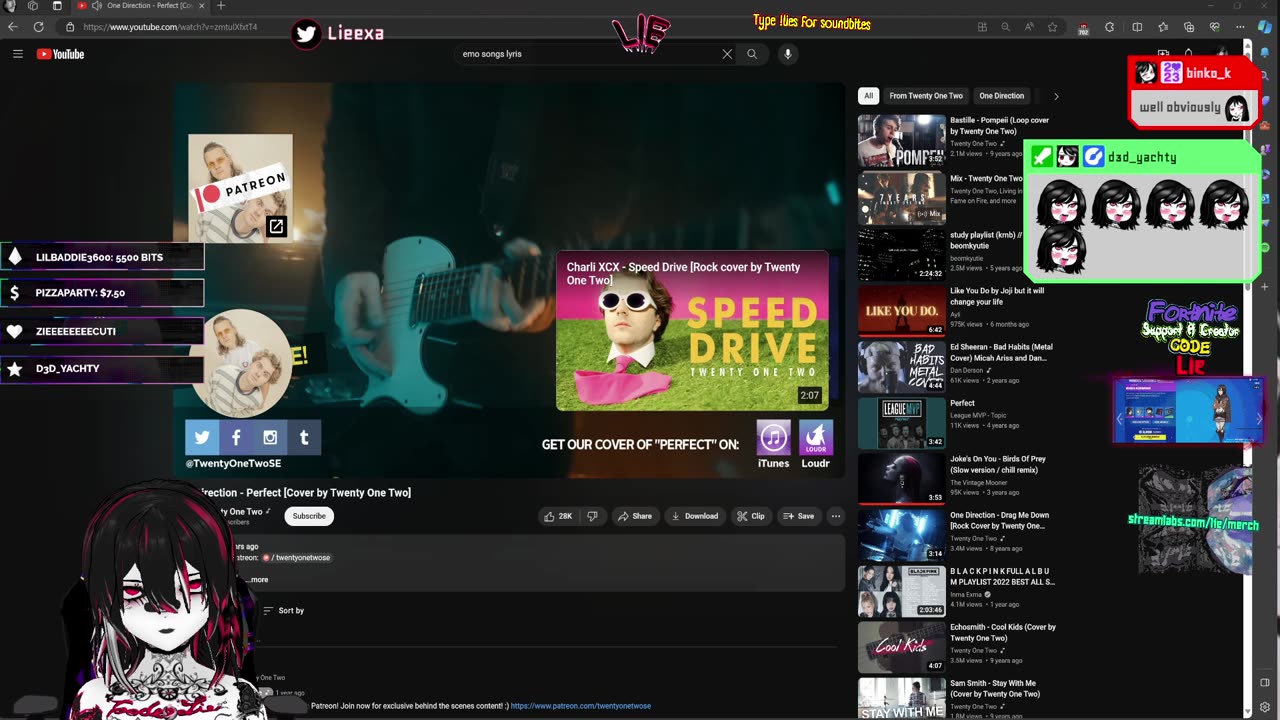Viewport: 1280px width, 720px height.
Task: Open the Patreon end-screen card
Action: [240, 189]
